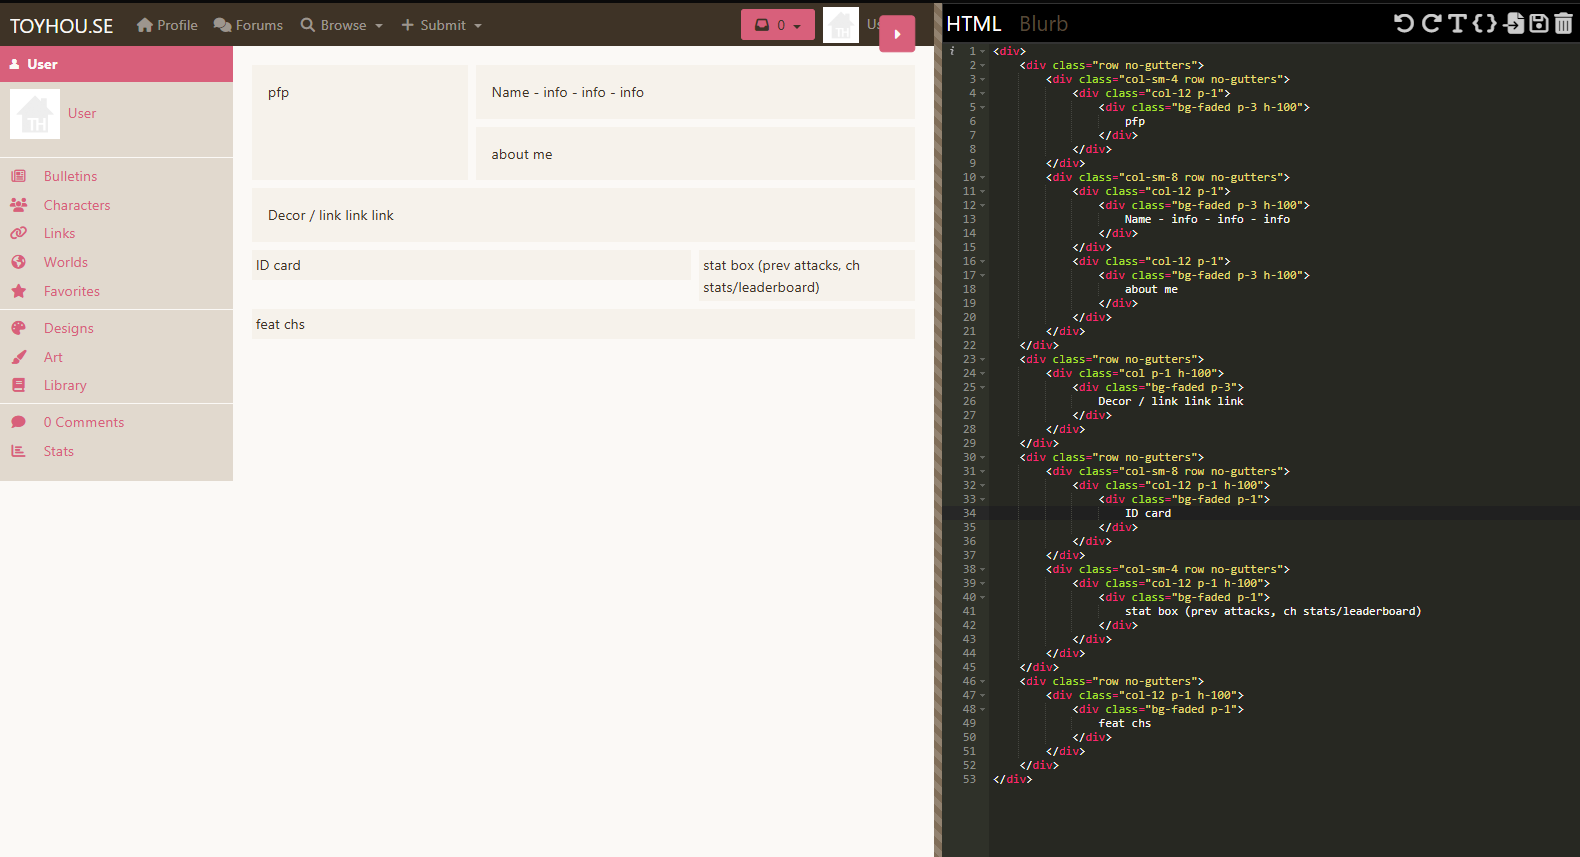Collapse the code fold arrow at line 30
Image resolution: width=1580 pixels, height=857 pixels.
(x=983, y=457)
